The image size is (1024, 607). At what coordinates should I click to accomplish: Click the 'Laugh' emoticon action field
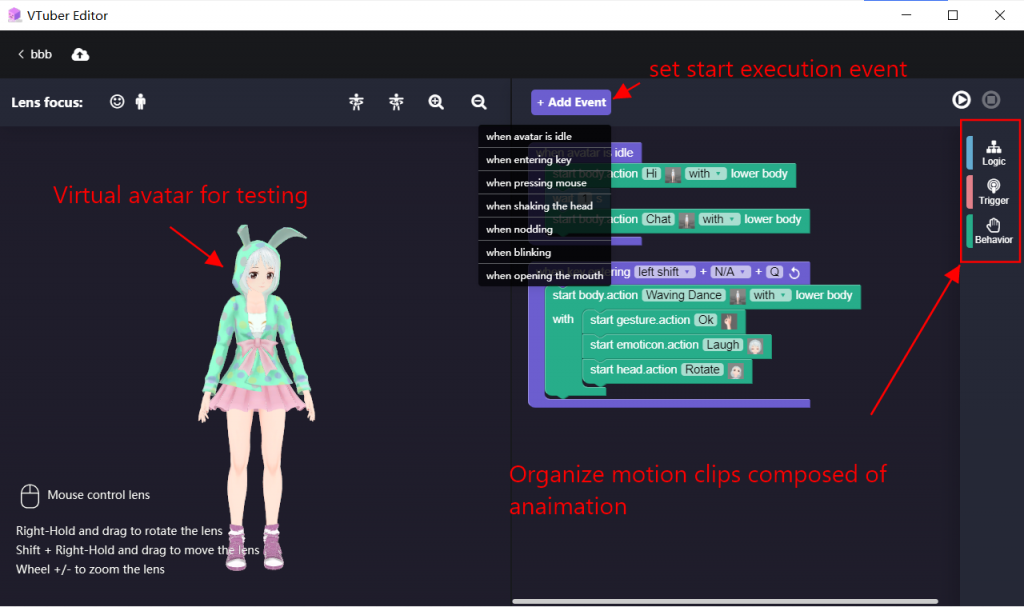(x=723, y=345)
